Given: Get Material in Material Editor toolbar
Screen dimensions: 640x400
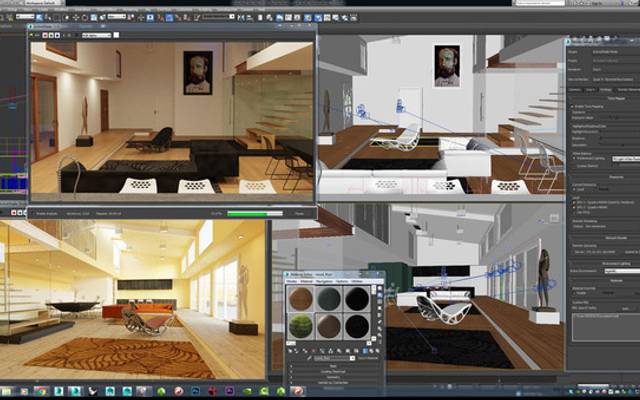Looking at the screenshot, I should point(290,351).
